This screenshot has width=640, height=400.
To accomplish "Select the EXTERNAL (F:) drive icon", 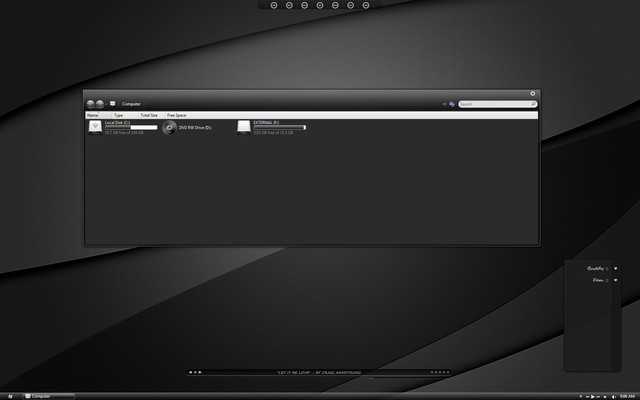I will (x=244, y=127).
